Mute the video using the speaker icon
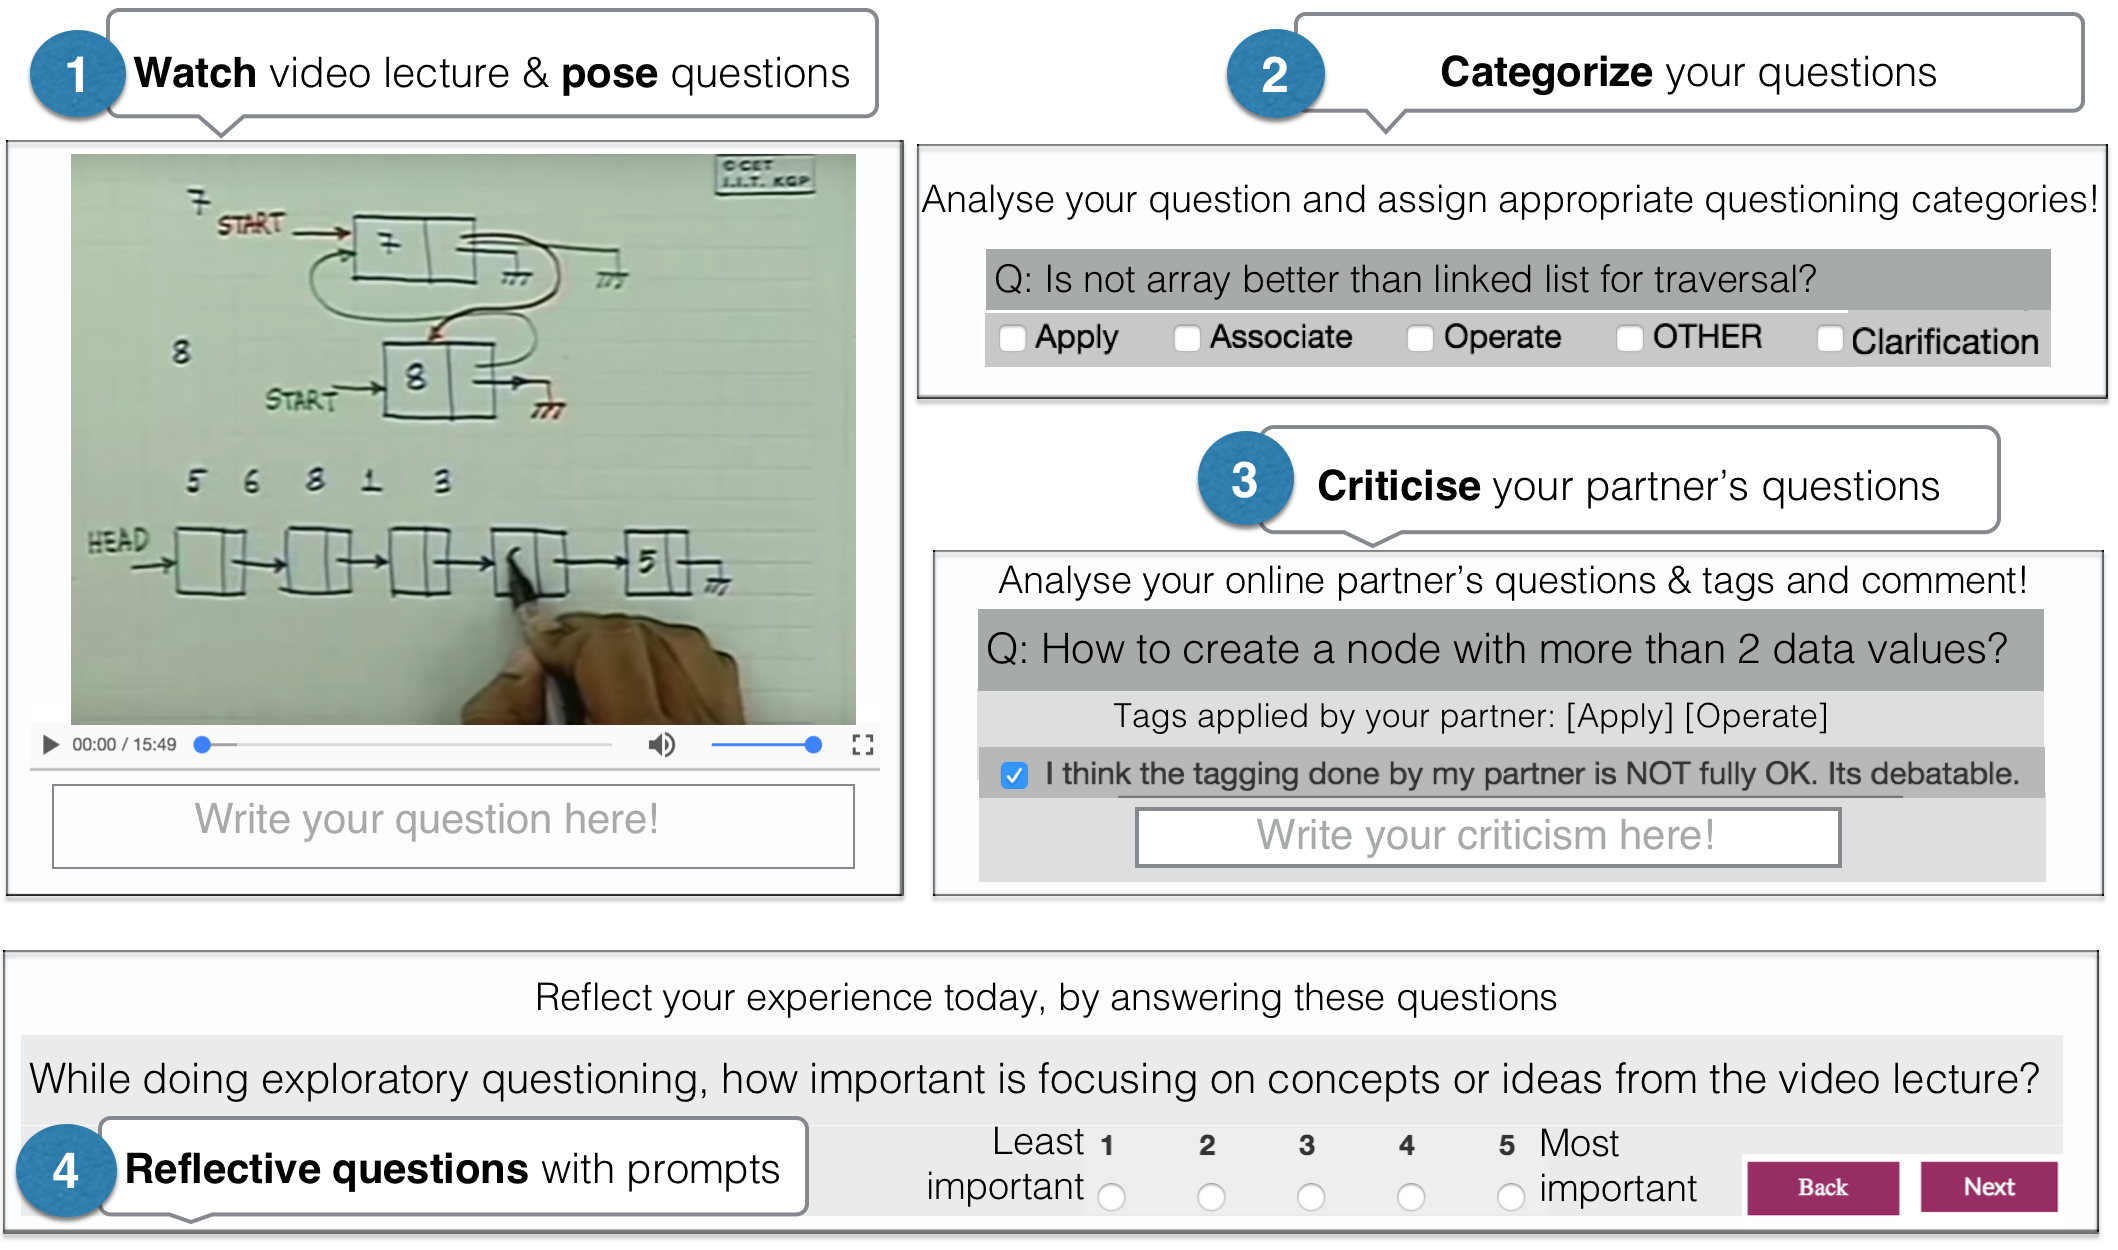The height and width of the screenshot is (1250, 2118). point(661,744)
